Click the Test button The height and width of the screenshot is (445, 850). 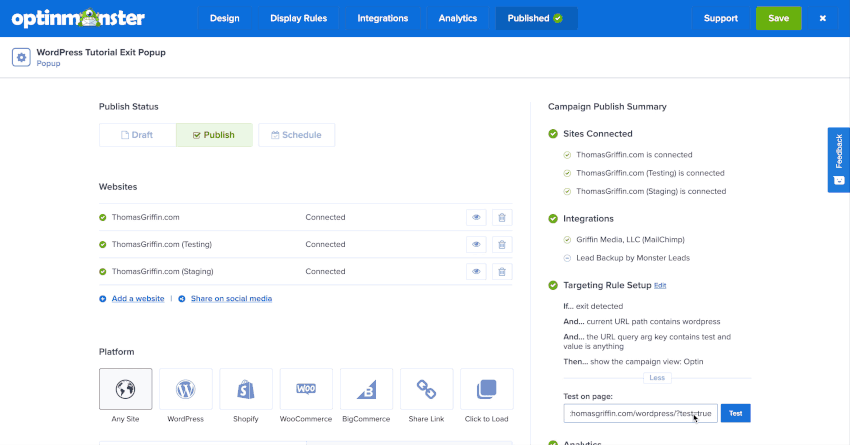[x=736, y=414]
